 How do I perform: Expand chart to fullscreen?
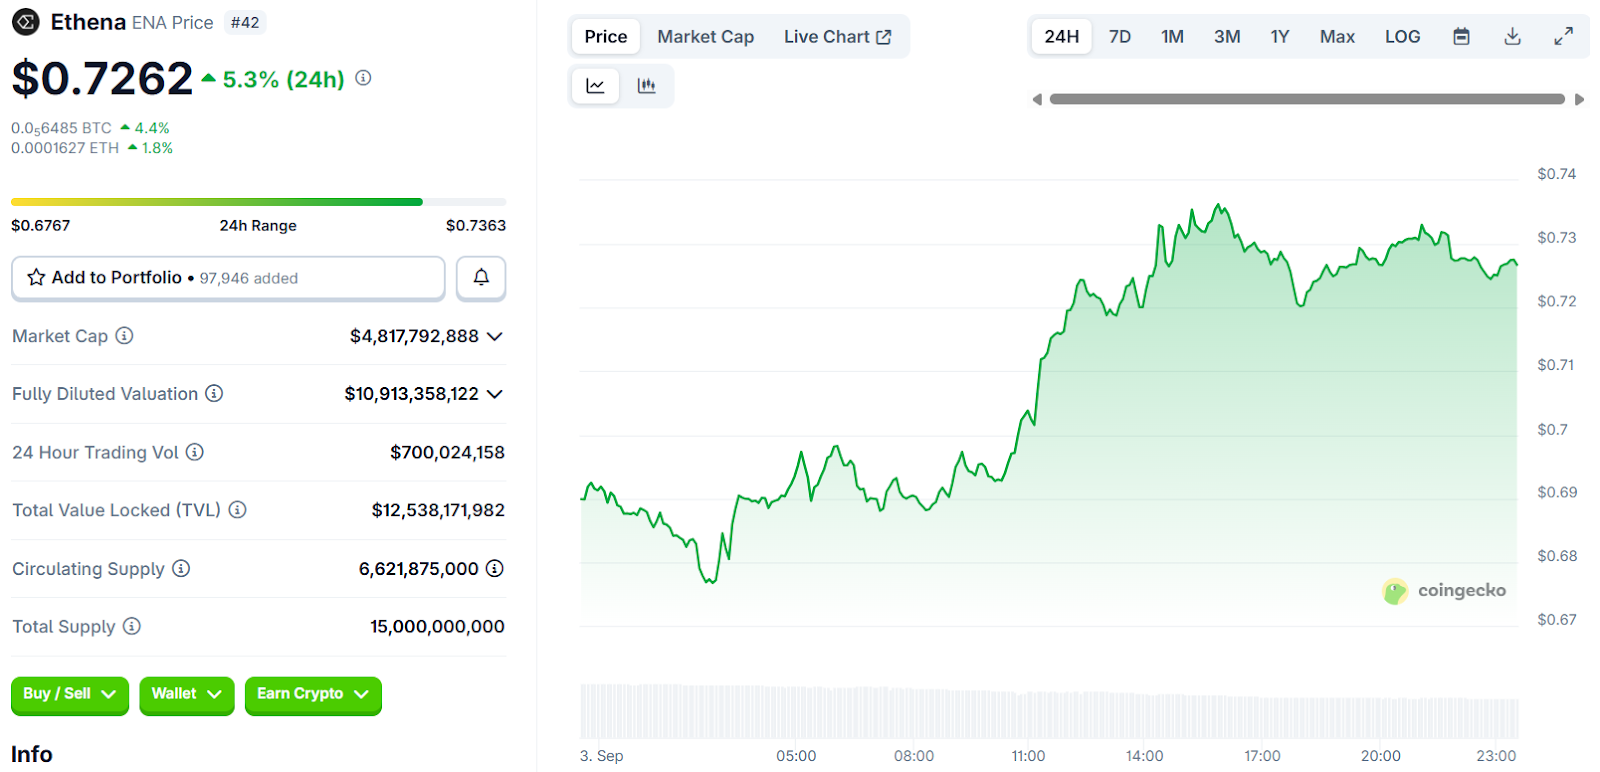point(1563,37)
